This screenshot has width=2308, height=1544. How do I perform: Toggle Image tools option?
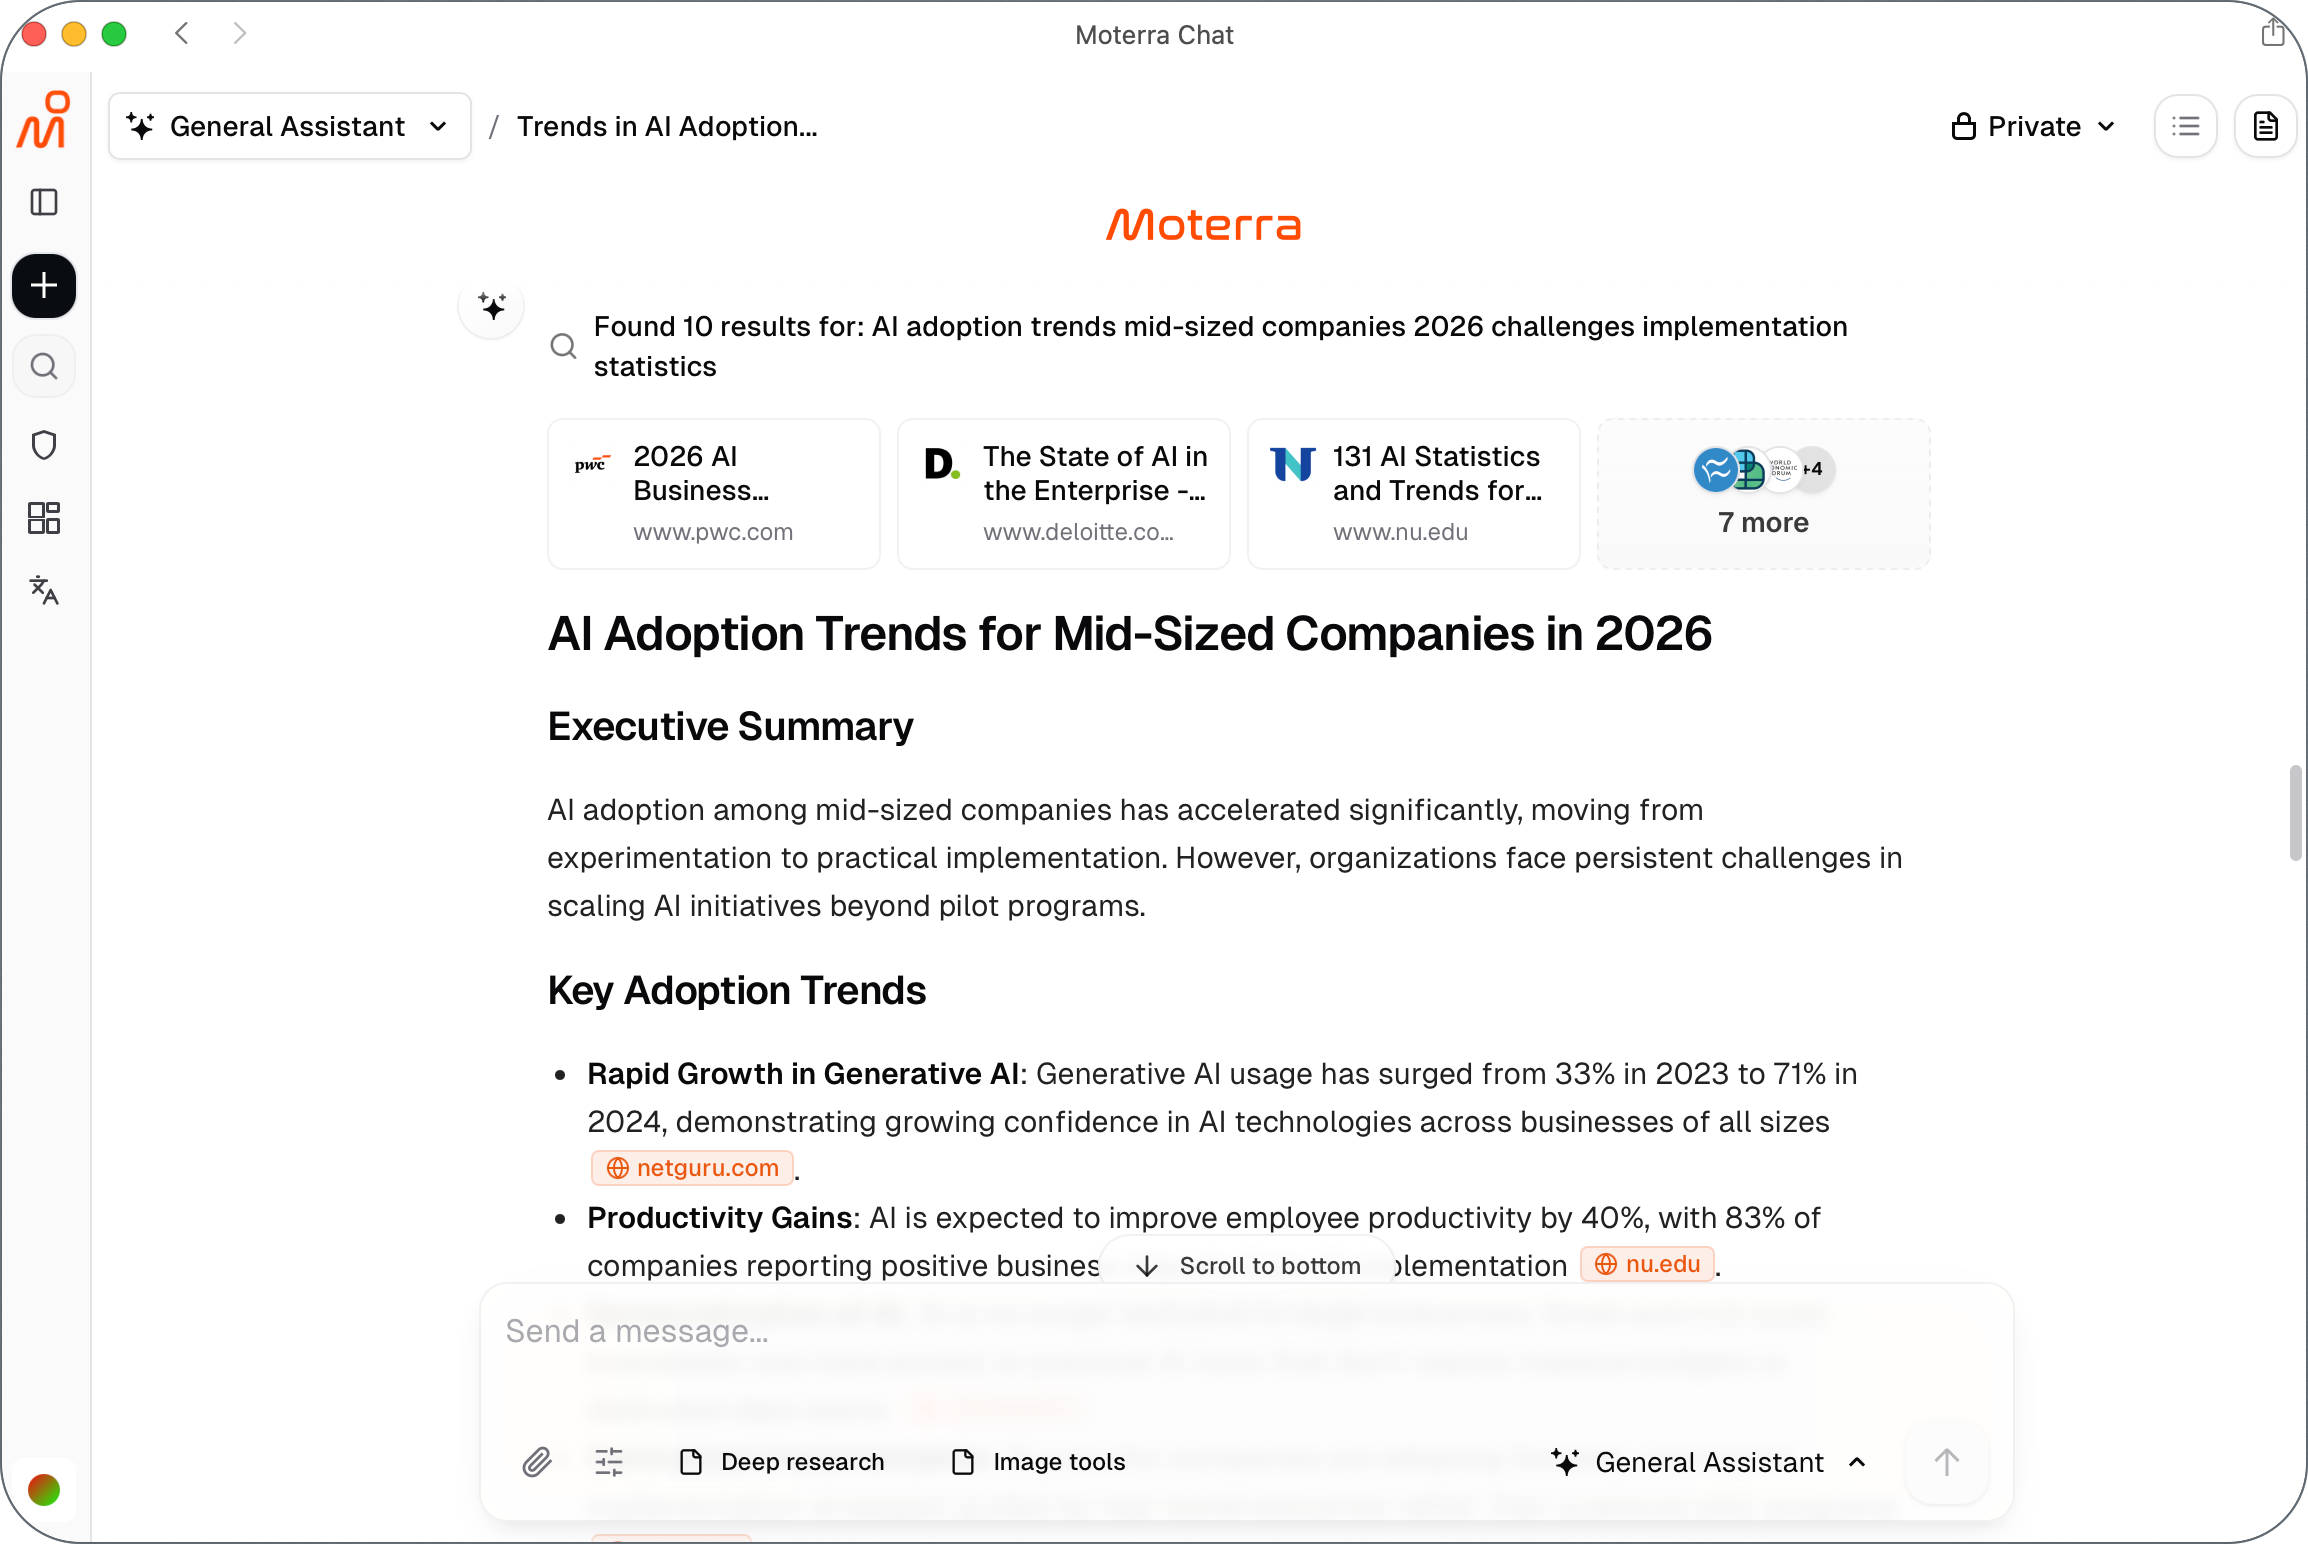(1039, 1462)
